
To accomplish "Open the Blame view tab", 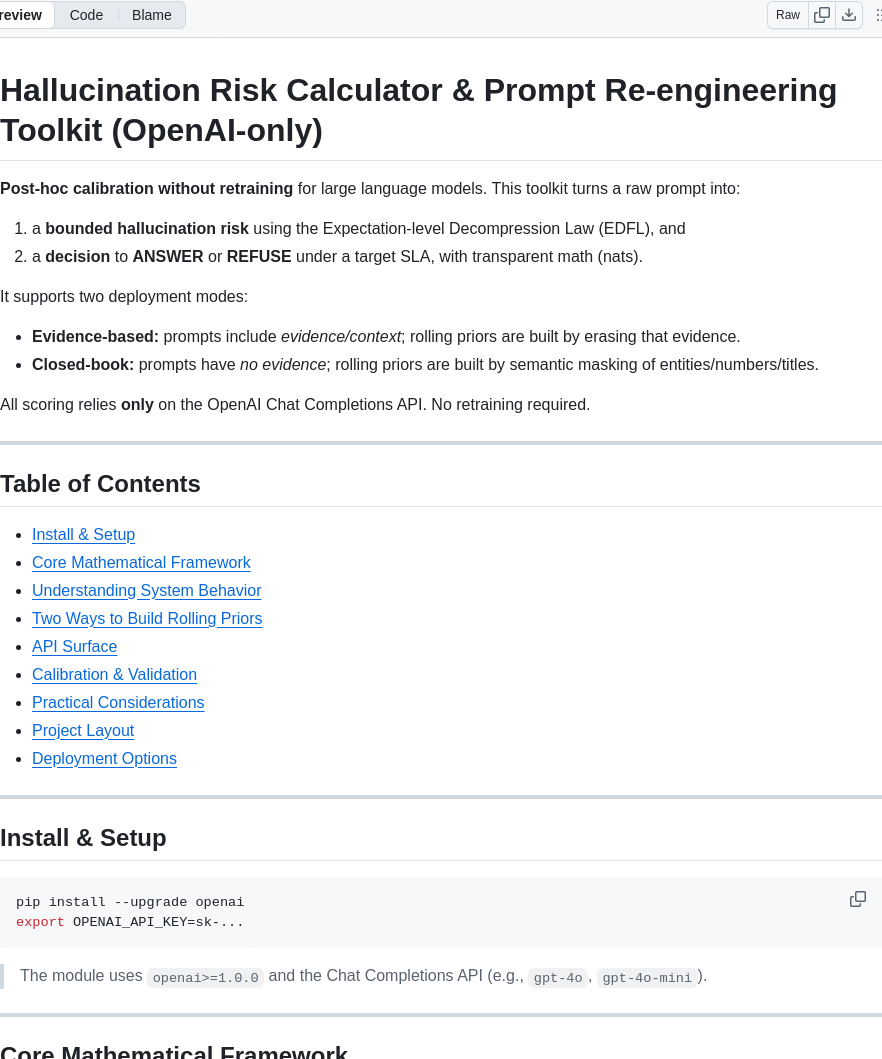I will (x=152, y=15).
